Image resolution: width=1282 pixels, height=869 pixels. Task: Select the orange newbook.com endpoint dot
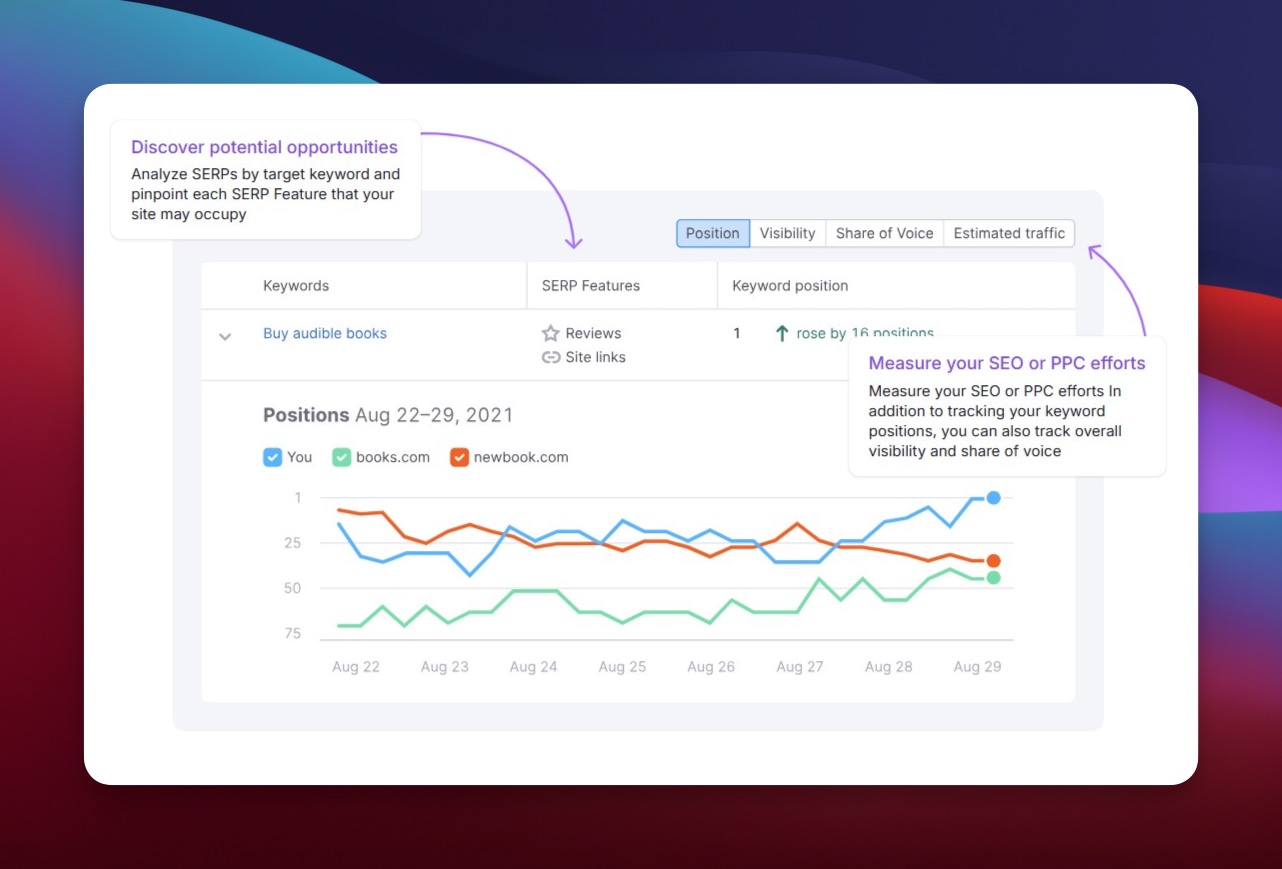tap(993, 561)
